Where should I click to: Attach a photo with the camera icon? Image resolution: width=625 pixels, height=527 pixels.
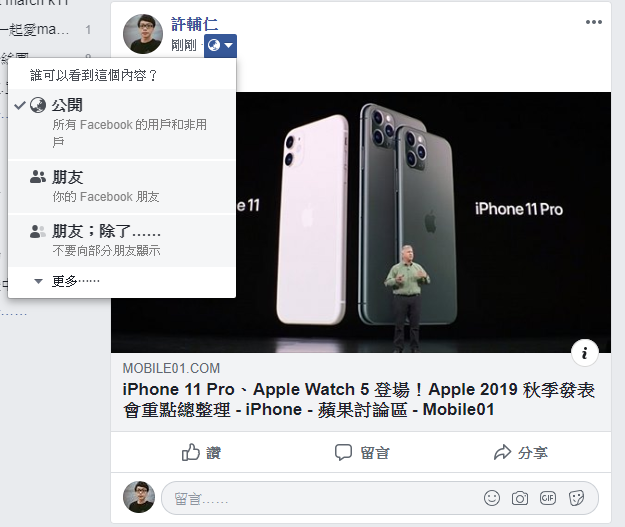(x=520, y=498)
